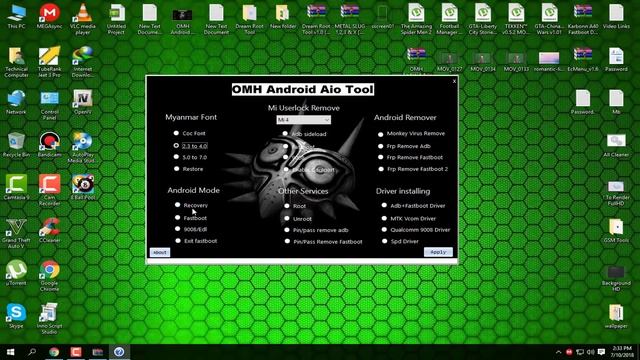Image resolution: width=640 pixels, height=360 pixels.
Task: Launch Grand Theft Auto V shortcut
Action: pos(16,233)
